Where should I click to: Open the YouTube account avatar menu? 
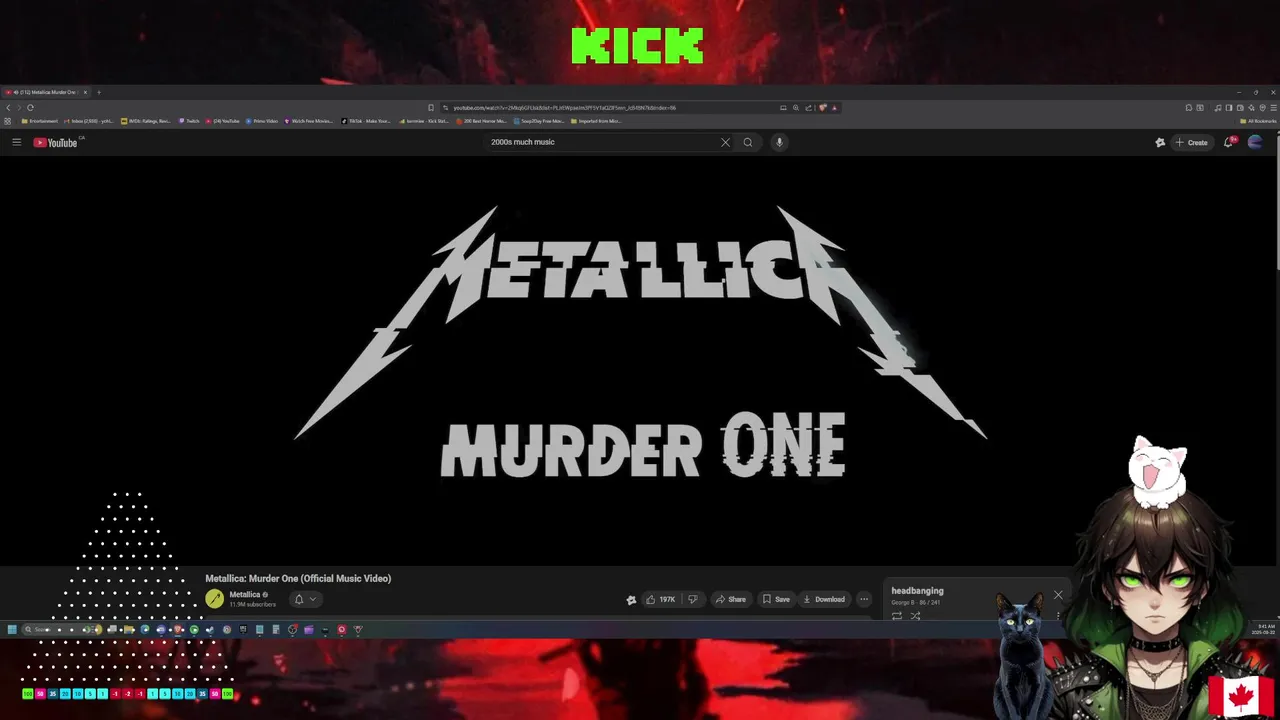coord(1255,142)
